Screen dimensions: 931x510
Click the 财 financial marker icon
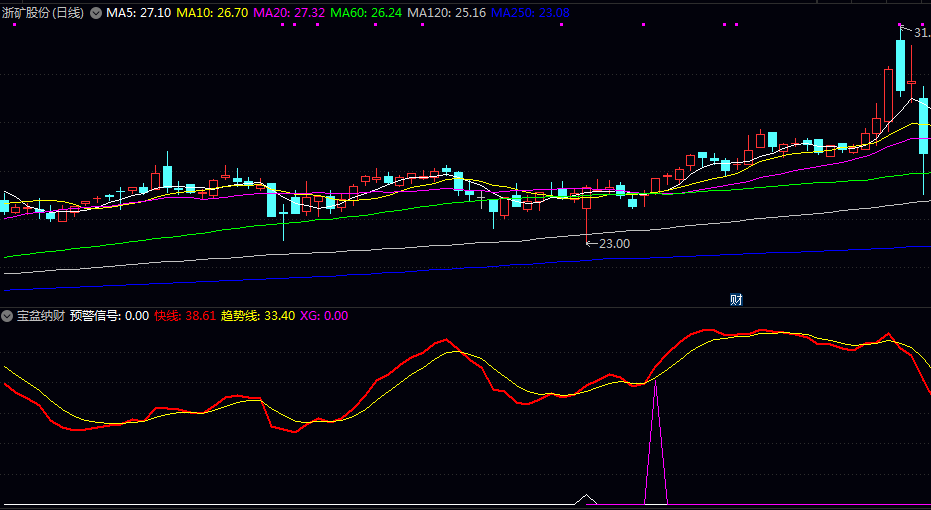(x=736, y=299)
